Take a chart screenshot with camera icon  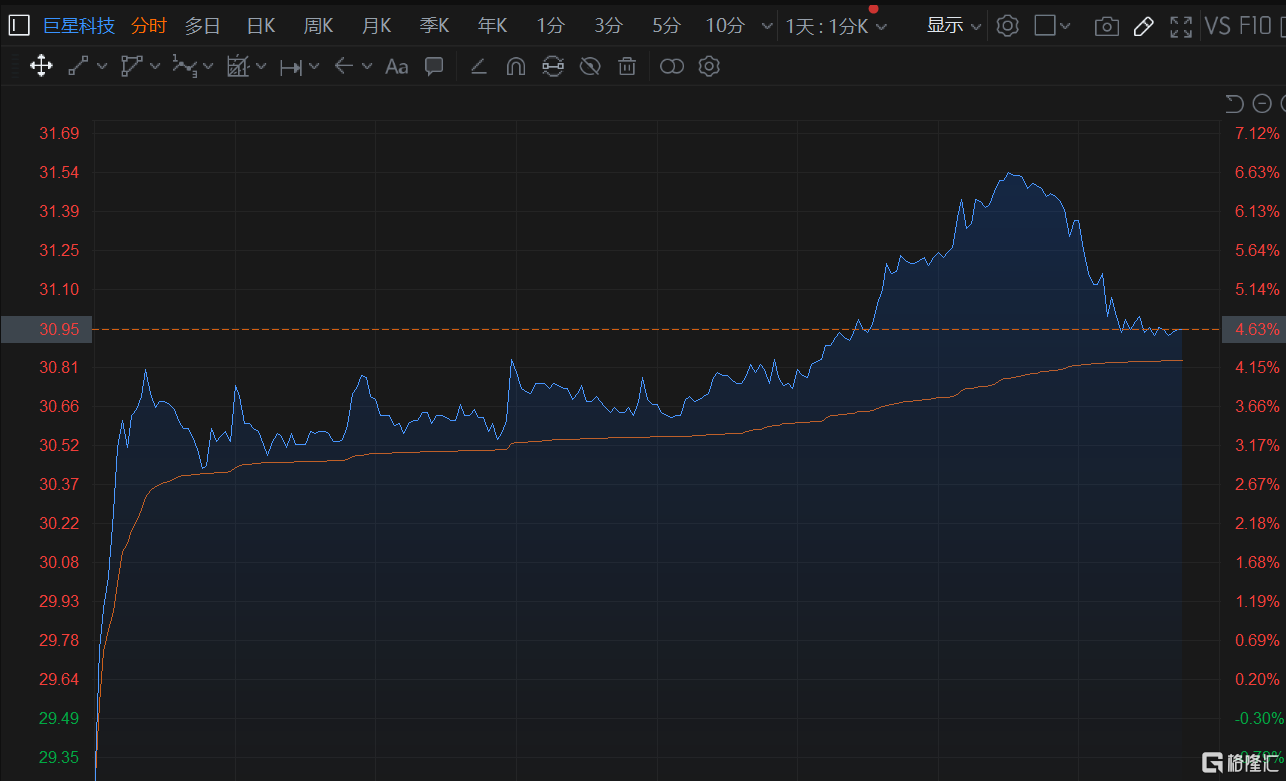click(x=1107, y=26)
